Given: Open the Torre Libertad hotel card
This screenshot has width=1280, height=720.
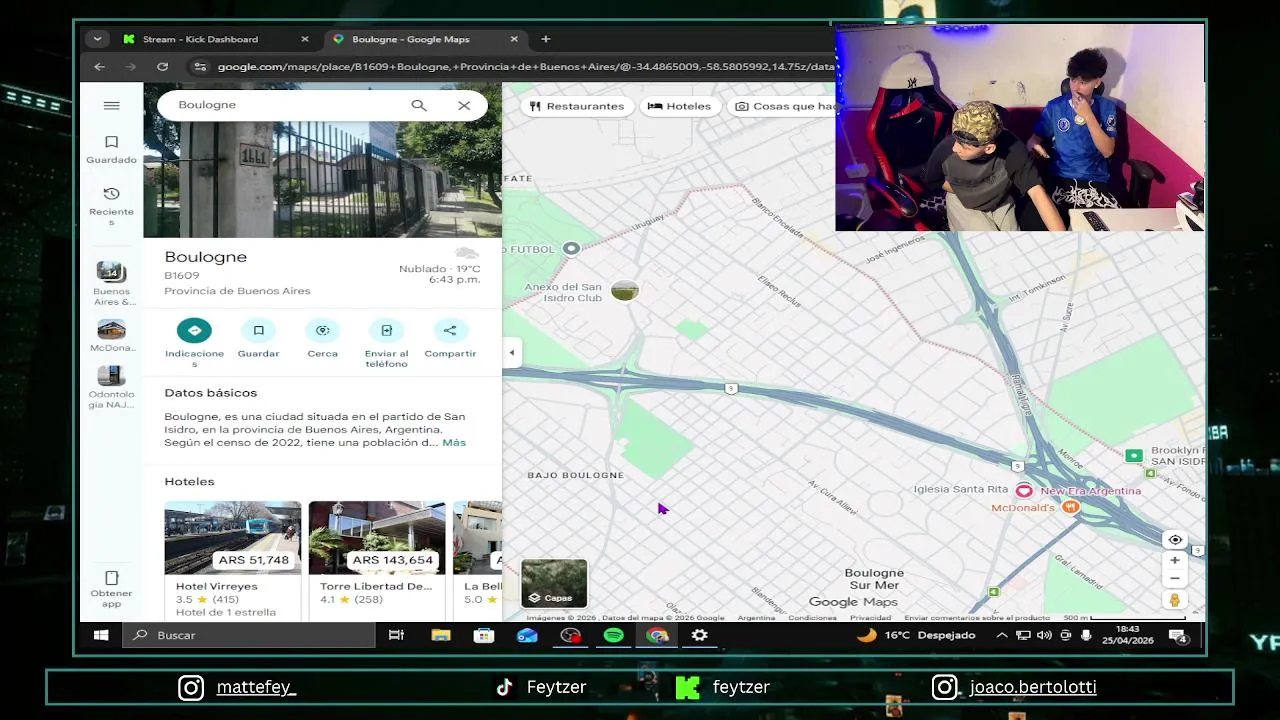Looking at the screenshot, I should pos(377,560).
